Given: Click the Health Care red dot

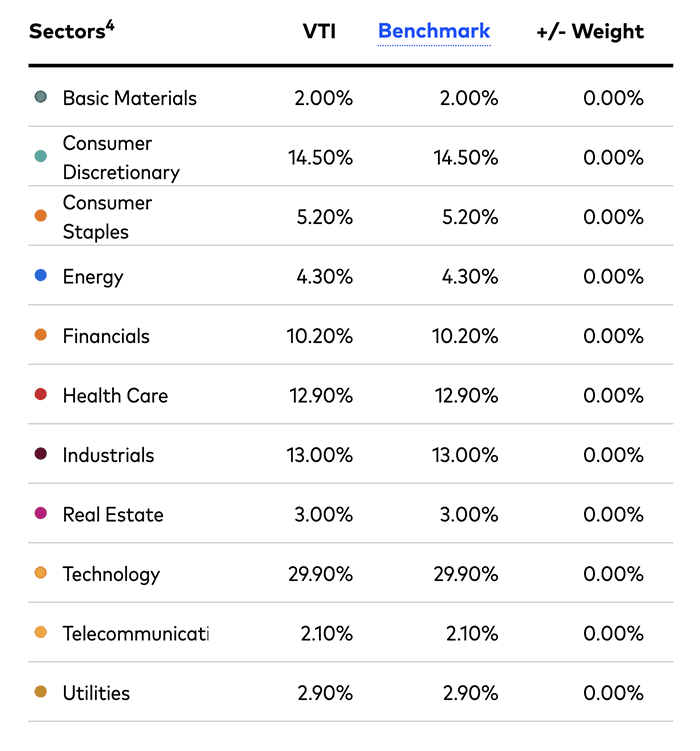Looking at the screenshot, I should click(40, 395).
